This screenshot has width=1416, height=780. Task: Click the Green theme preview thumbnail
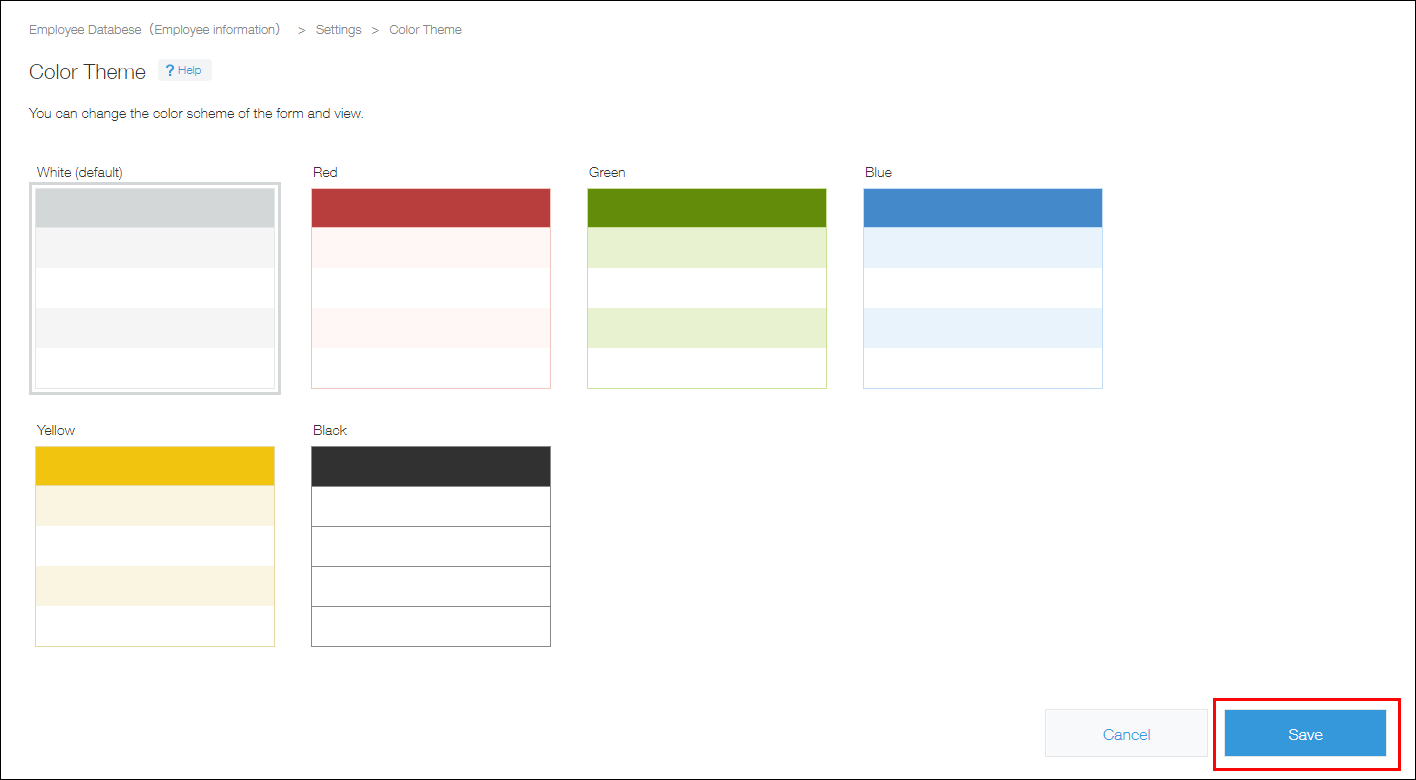(x=706, y=288)
